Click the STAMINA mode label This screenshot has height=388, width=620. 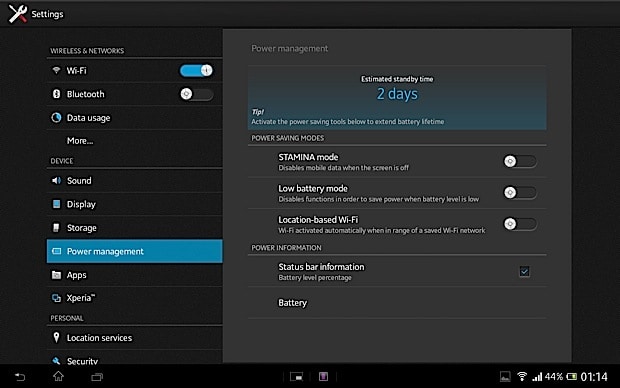[x=308, y=157]
